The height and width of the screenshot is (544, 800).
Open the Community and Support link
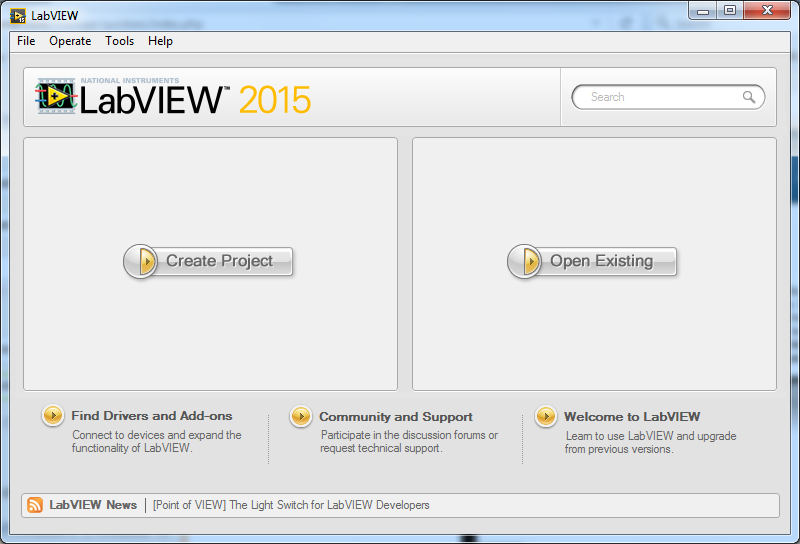coord(396,417)
